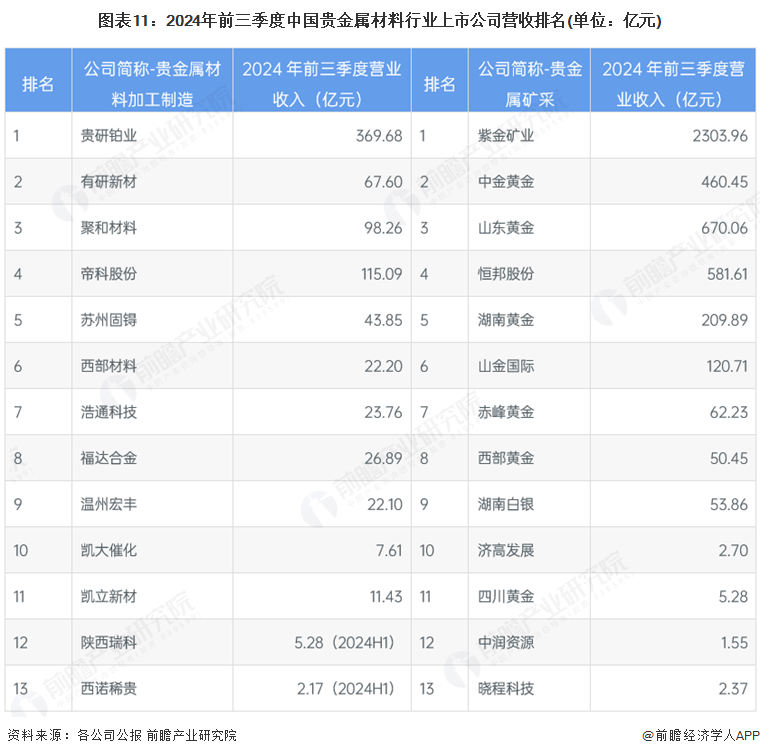Click the 山东黄金 company name
The image size is (760, 756).
coord(506,228)
